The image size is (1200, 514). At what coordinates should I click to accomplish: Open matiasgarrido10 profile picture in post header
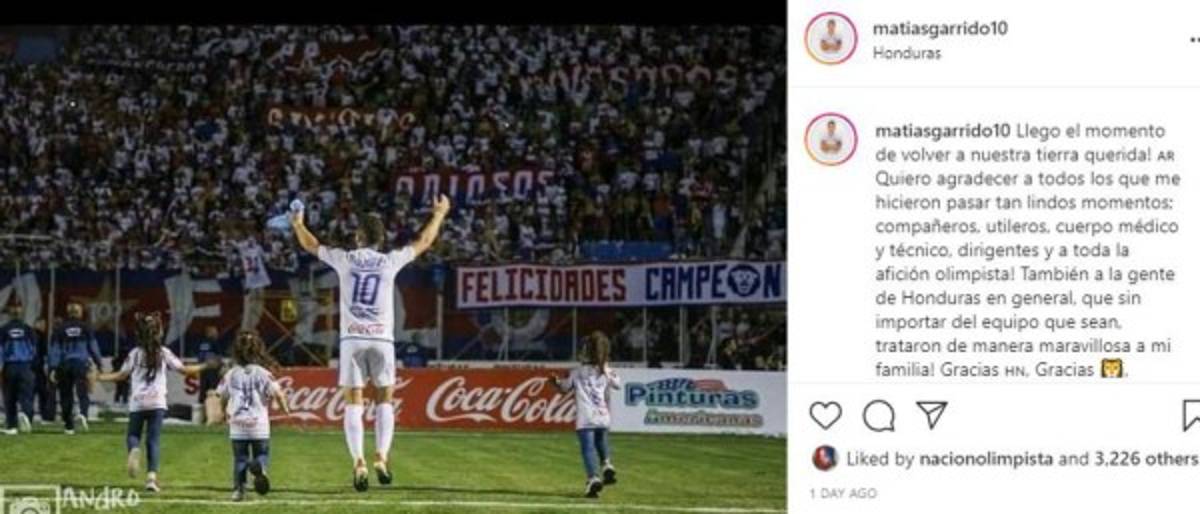click(x=831, y=39)
